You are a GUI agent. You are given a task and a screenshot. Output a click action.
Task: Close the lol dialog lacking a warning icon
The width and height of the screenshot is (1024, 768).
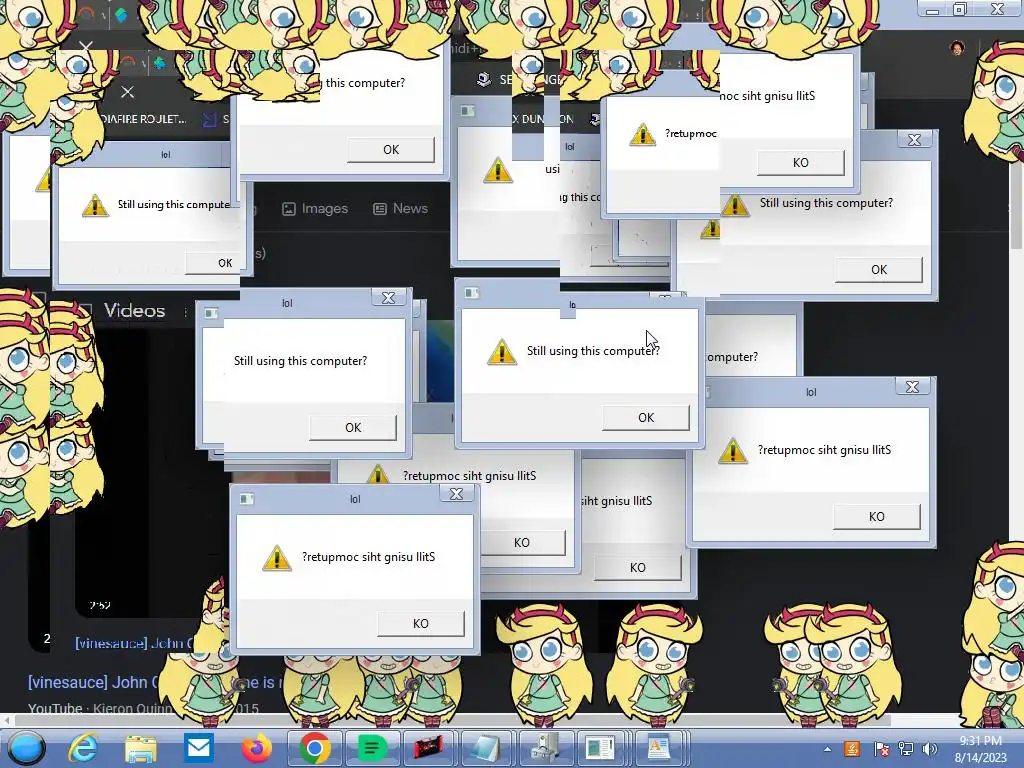coord(389,298)
